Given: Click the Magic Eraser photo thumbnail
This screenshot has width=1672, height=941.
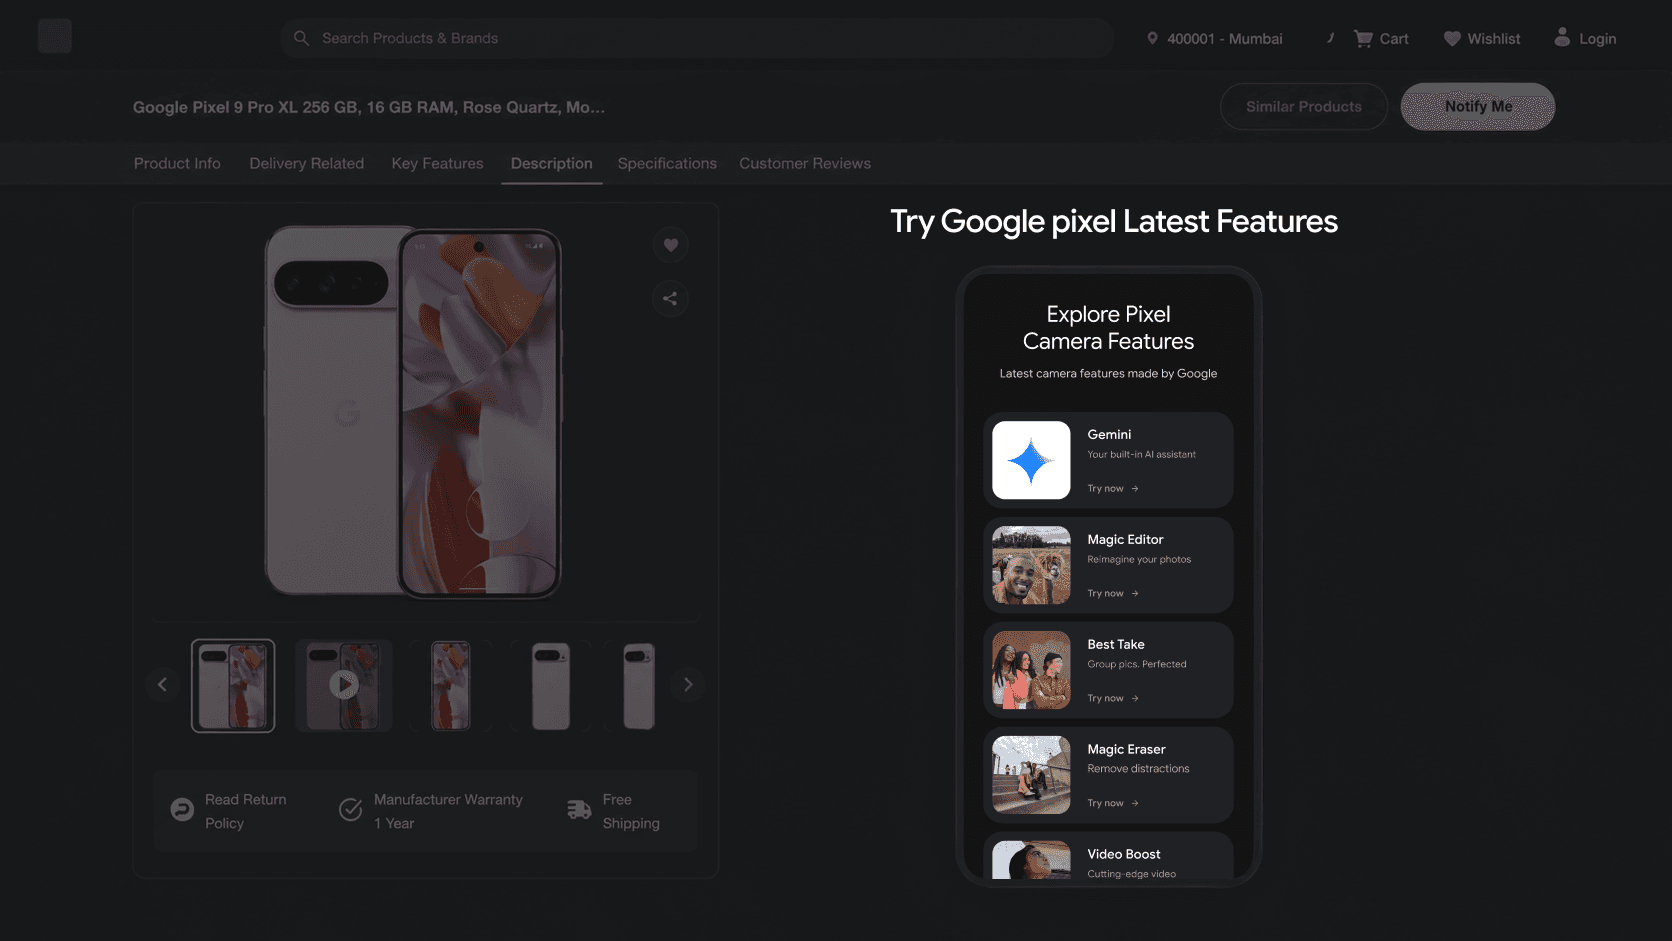Looking at the screenshot, I should (x=1031, y=775).
